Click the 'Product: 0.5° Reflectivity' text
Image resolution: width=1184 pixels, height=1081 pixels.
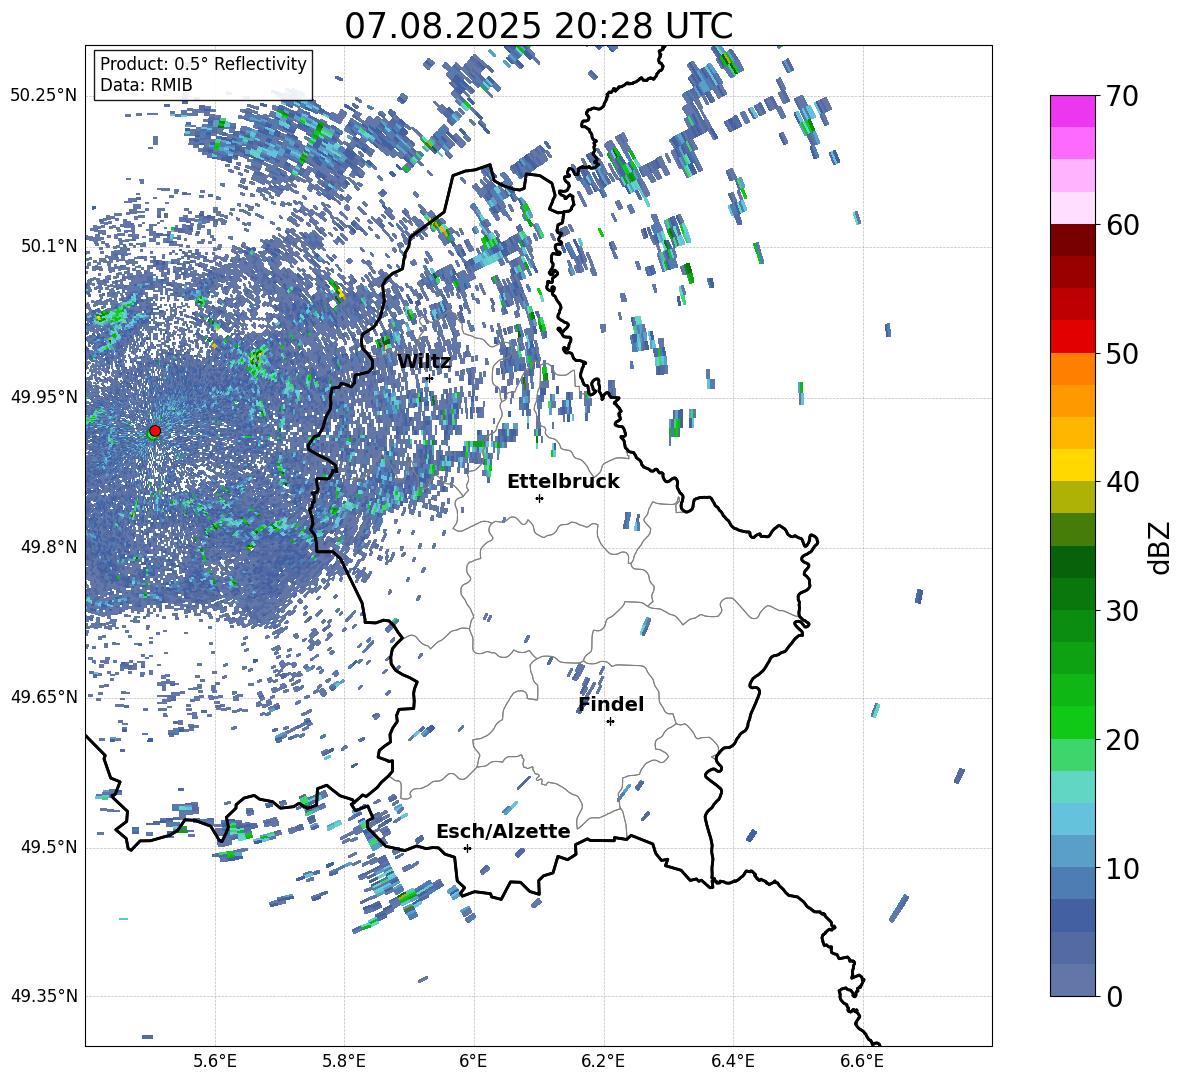[x=203, y=64]
